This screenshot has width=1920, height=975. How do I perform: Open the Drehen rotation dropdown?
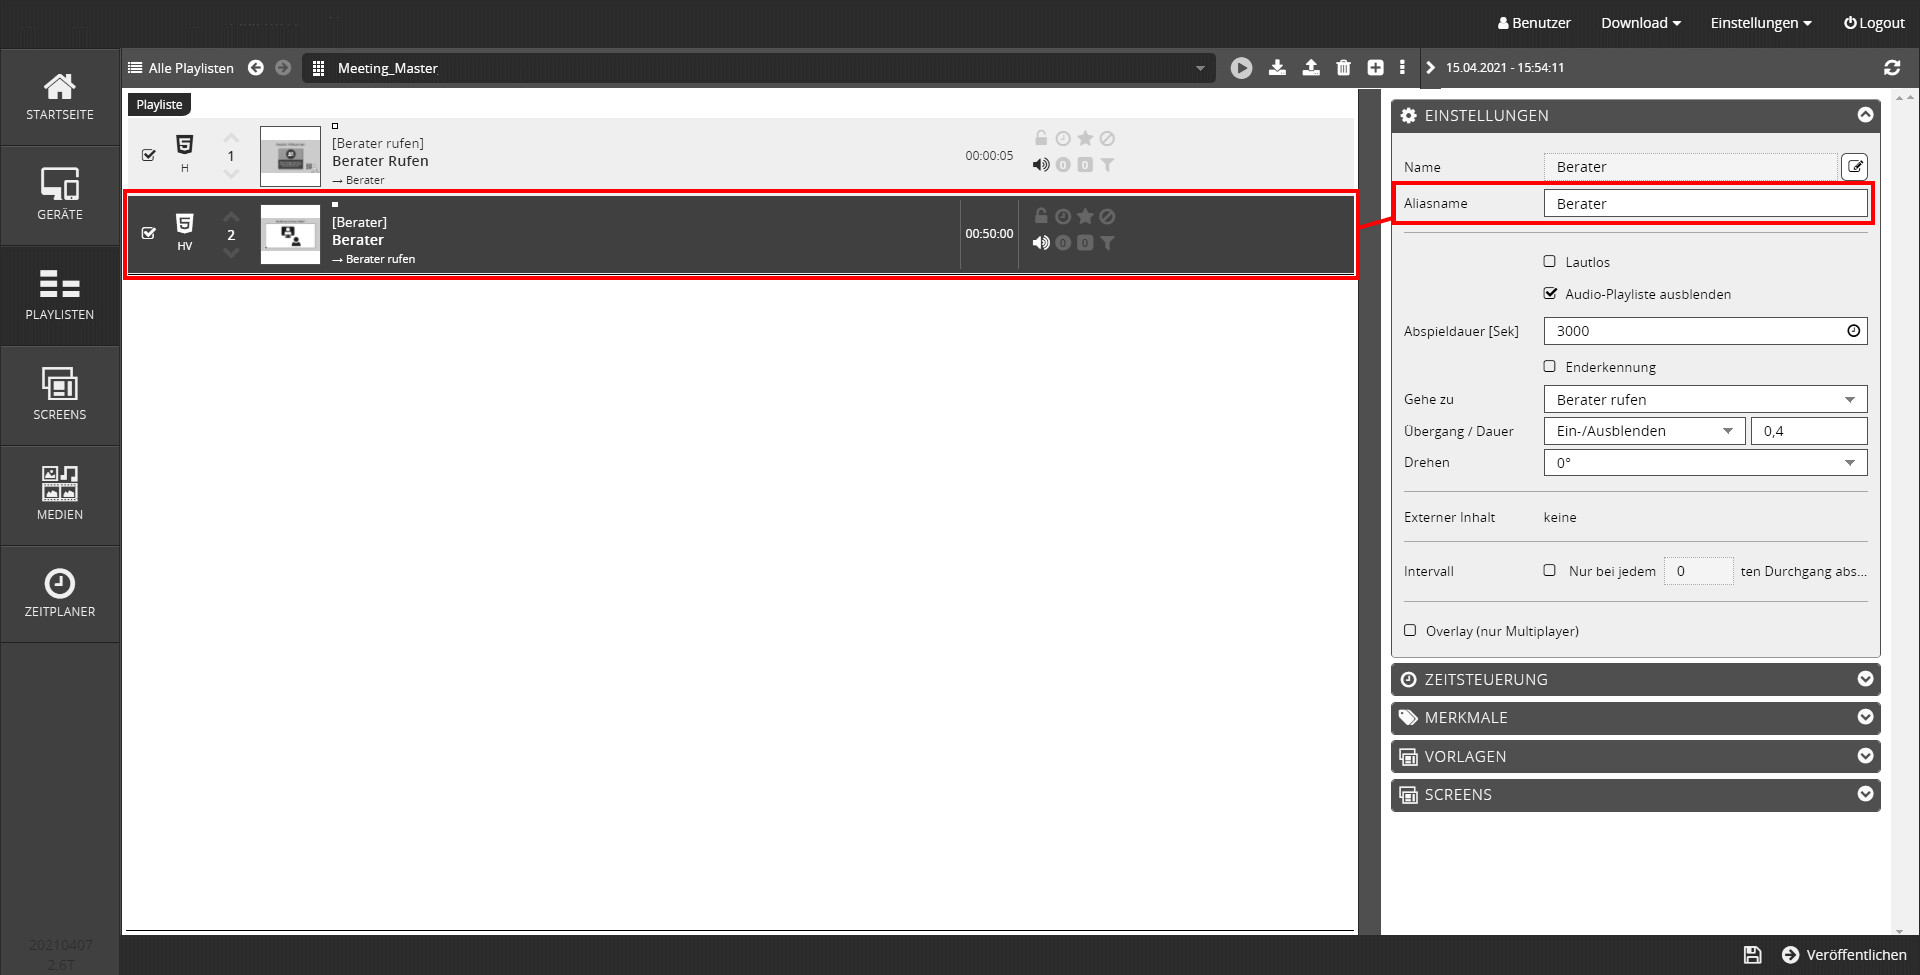pyautogui.click(x=1705, y=463)
